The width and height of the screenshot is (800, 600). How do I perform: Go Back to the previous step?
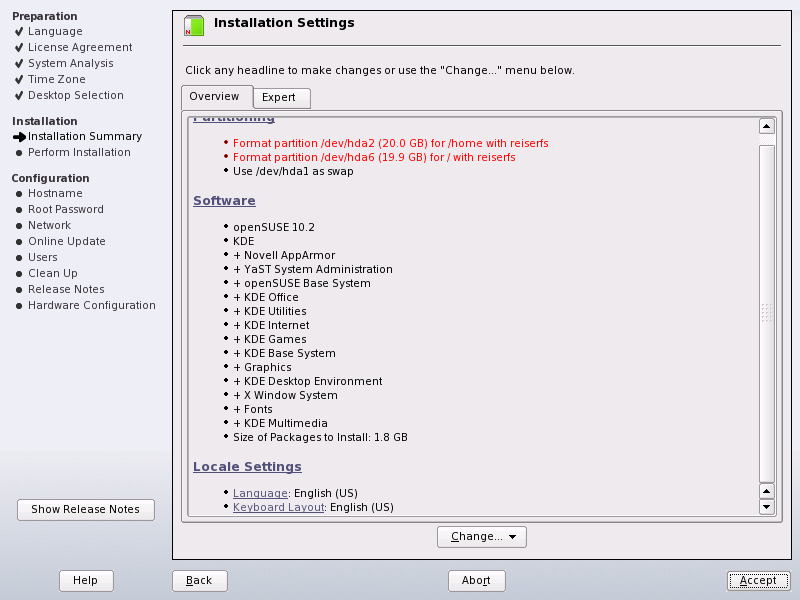point(199,581)
